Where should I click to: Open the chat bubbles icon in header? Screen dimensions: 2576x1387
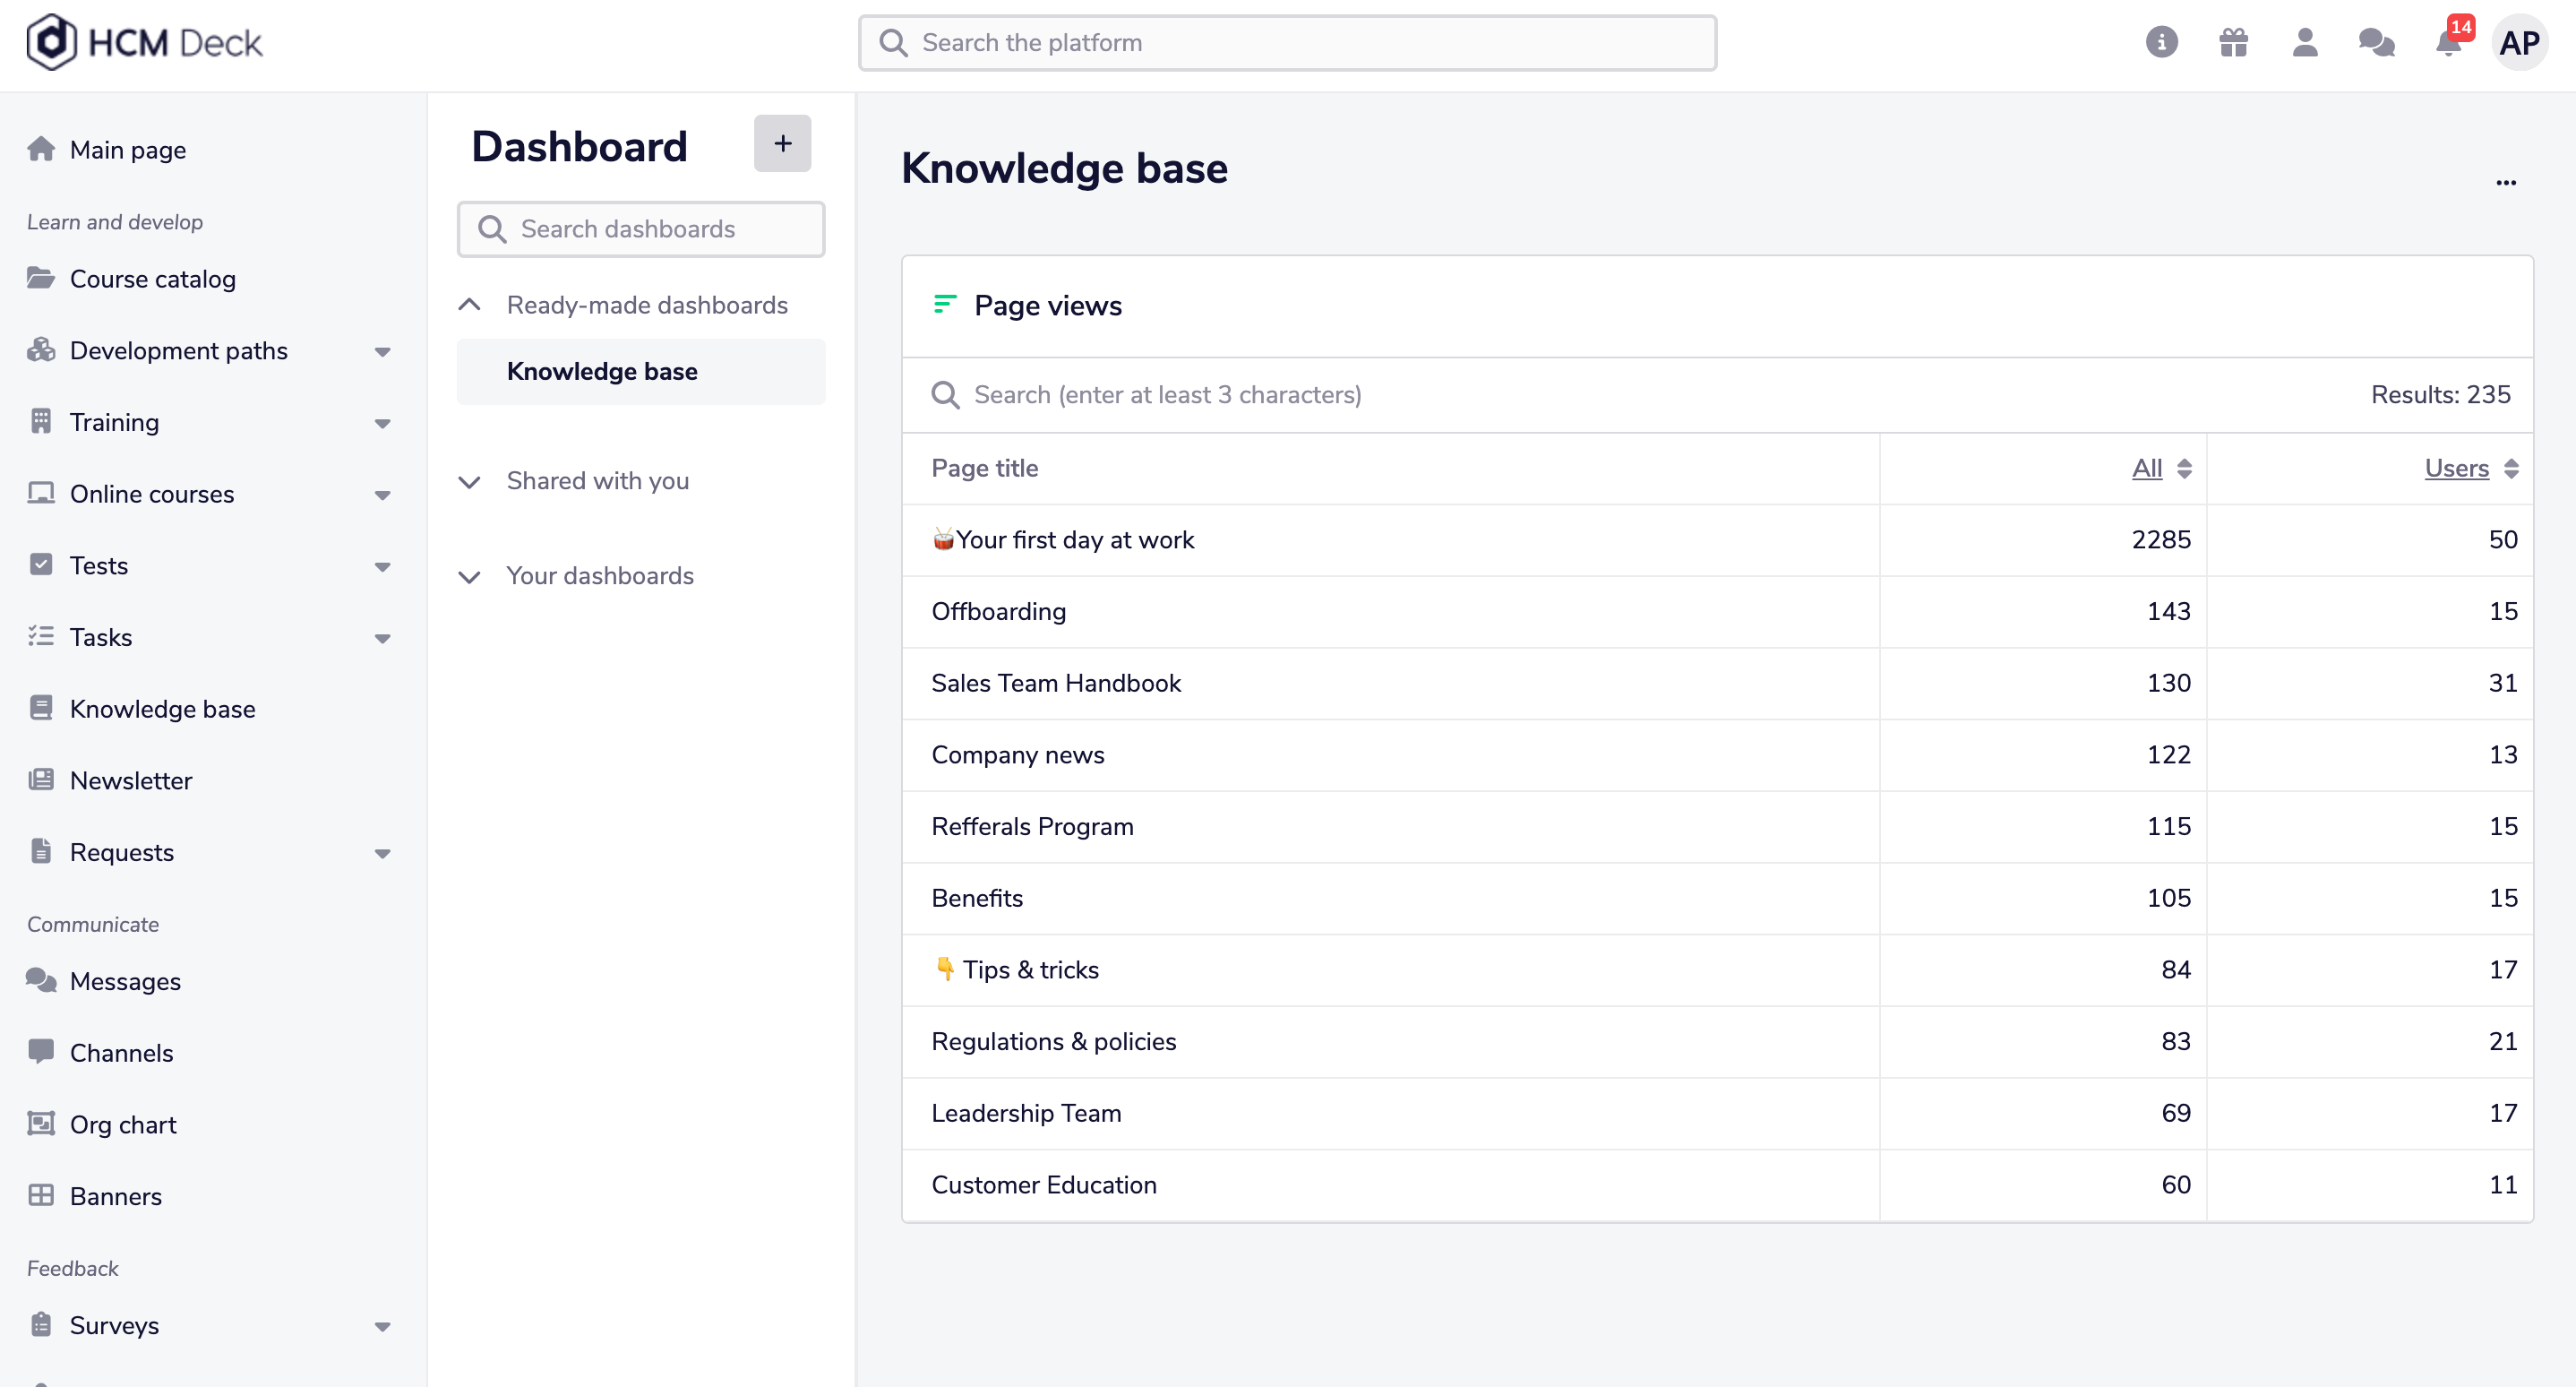point(2376,42)
